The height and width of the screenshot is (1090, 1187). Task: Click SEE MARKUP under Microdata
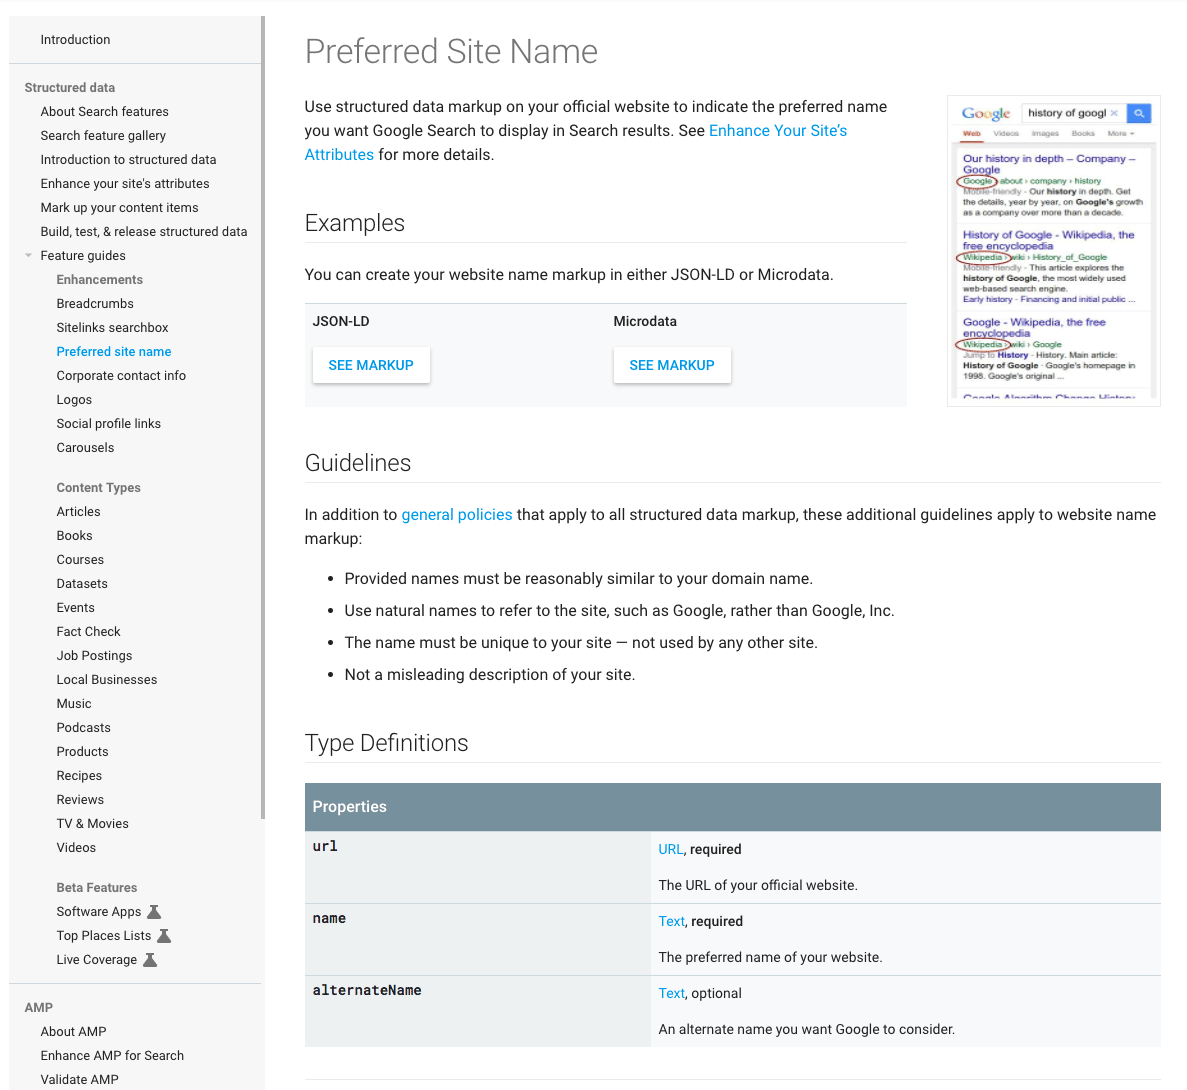(x=672, y=365)
